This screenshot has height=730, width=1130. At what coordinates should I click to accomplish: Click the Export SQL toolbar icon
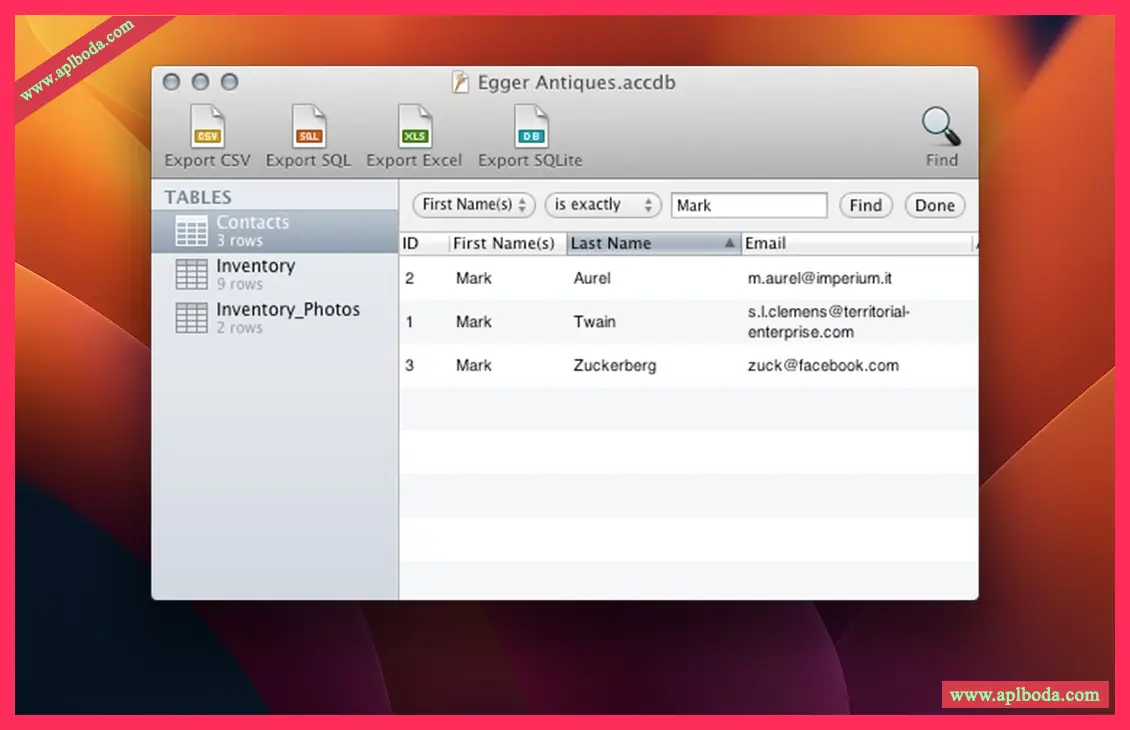(x=308, y=128)
